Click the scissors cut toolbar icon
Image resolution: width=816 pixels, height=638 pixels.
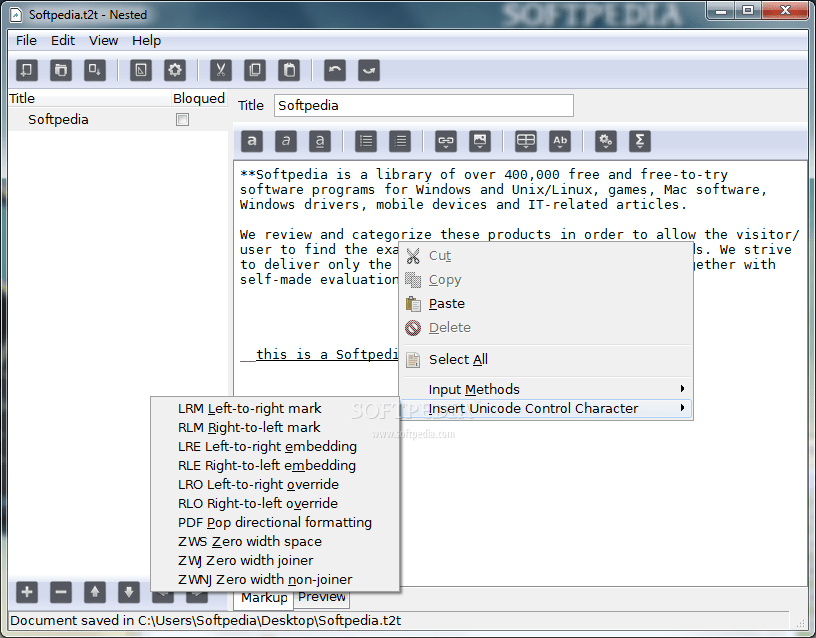(221, 70)
